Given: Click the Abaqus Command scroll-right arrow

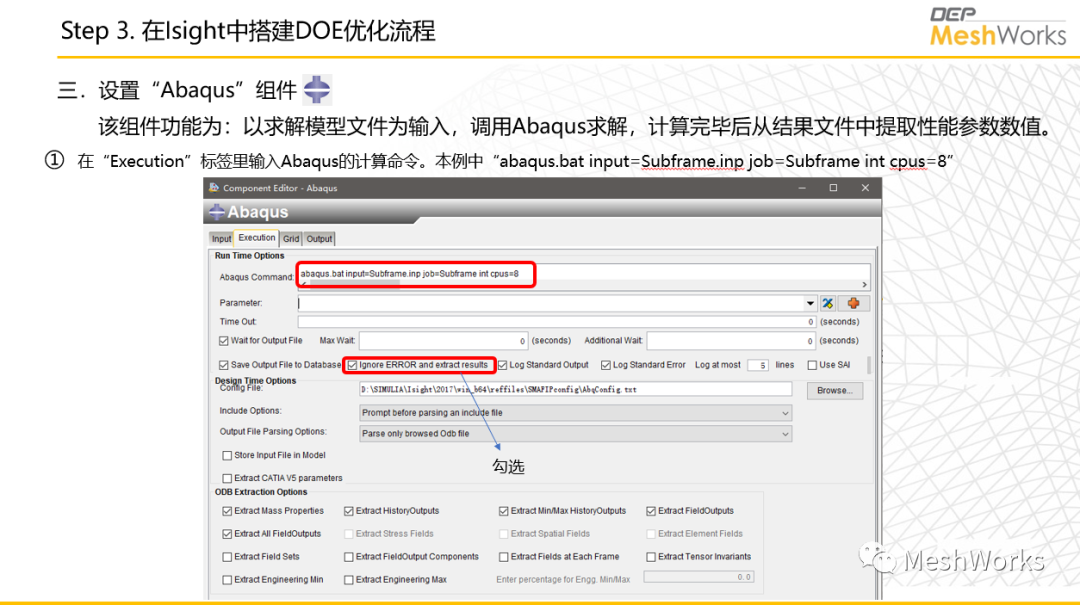Looking at the screenshot, I should tap(864, 285).
